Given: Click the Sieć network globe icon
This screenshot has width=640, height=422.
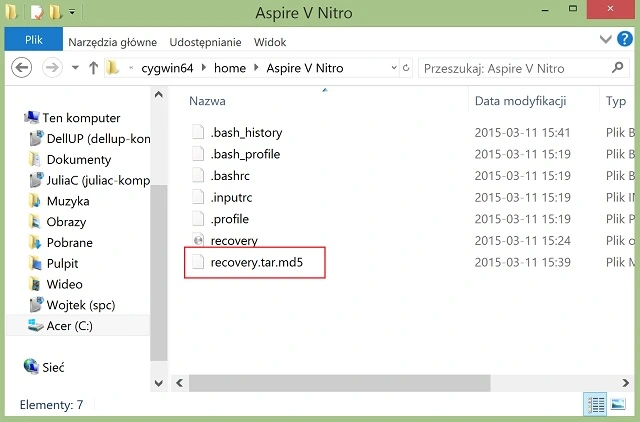Looking at the screenshot, I should pyautogui.click(x=31, y=366).
